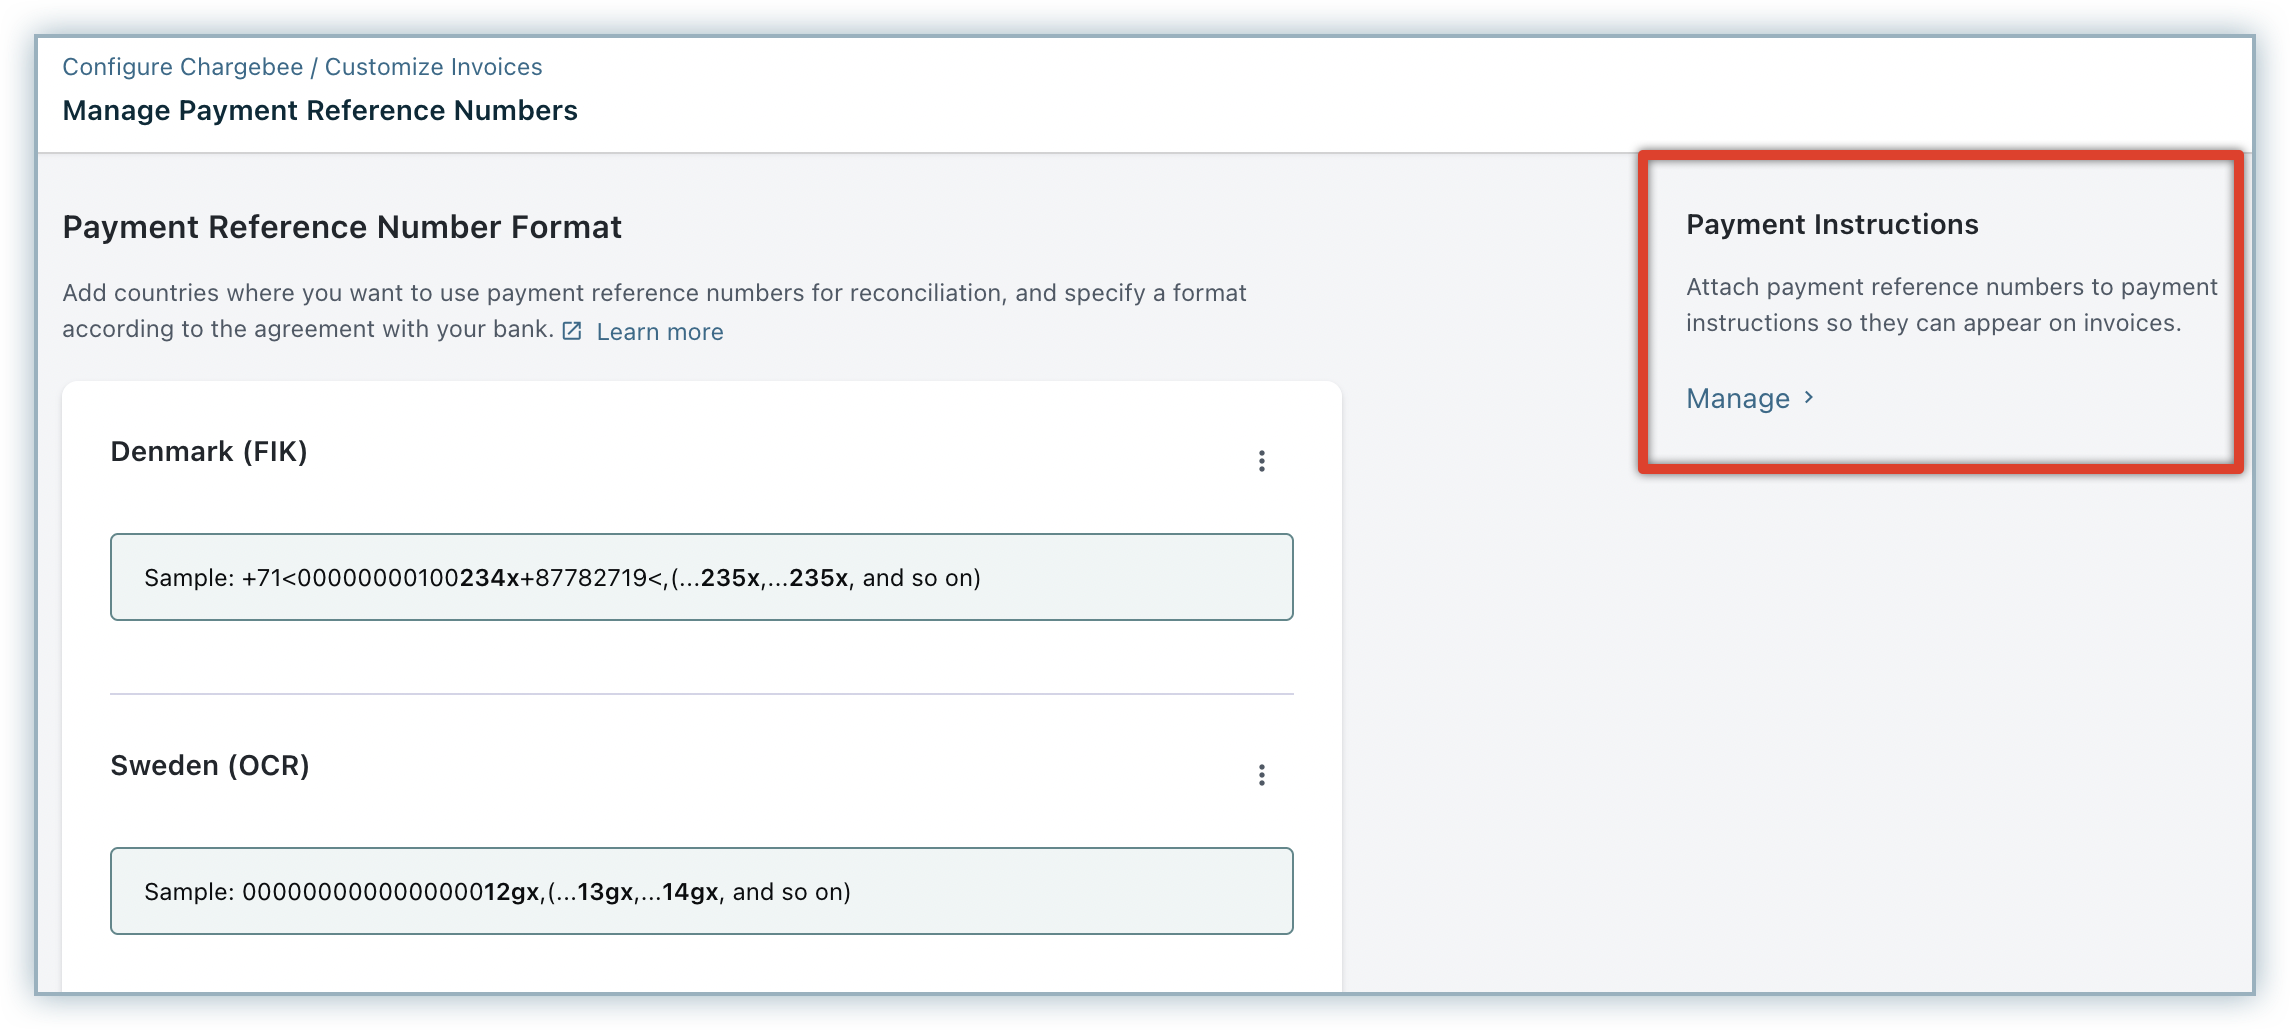The width and height of the screenshot is (2290, 1030).
Task: Click the external link icon beside Learn more
Action: coord(572,331)
